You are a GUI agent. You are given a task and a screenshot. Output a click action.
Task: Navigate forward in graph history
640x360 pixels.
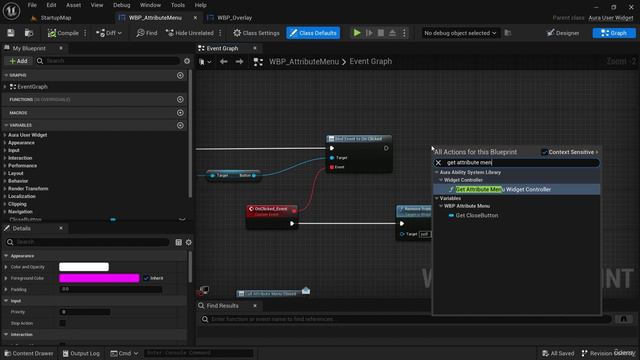pos(240,62)
